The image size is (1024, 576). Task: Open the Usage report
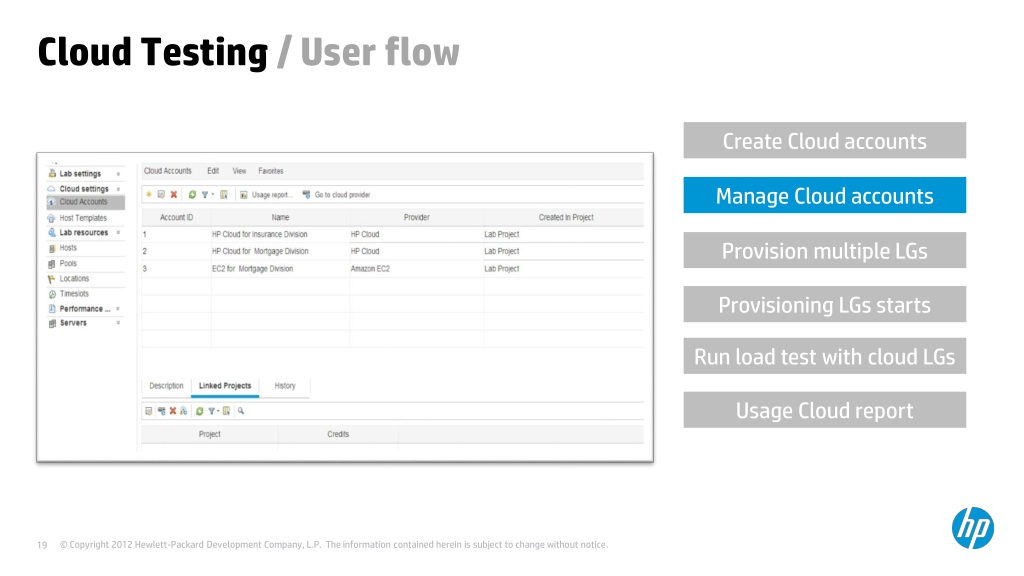coord(266,195)
